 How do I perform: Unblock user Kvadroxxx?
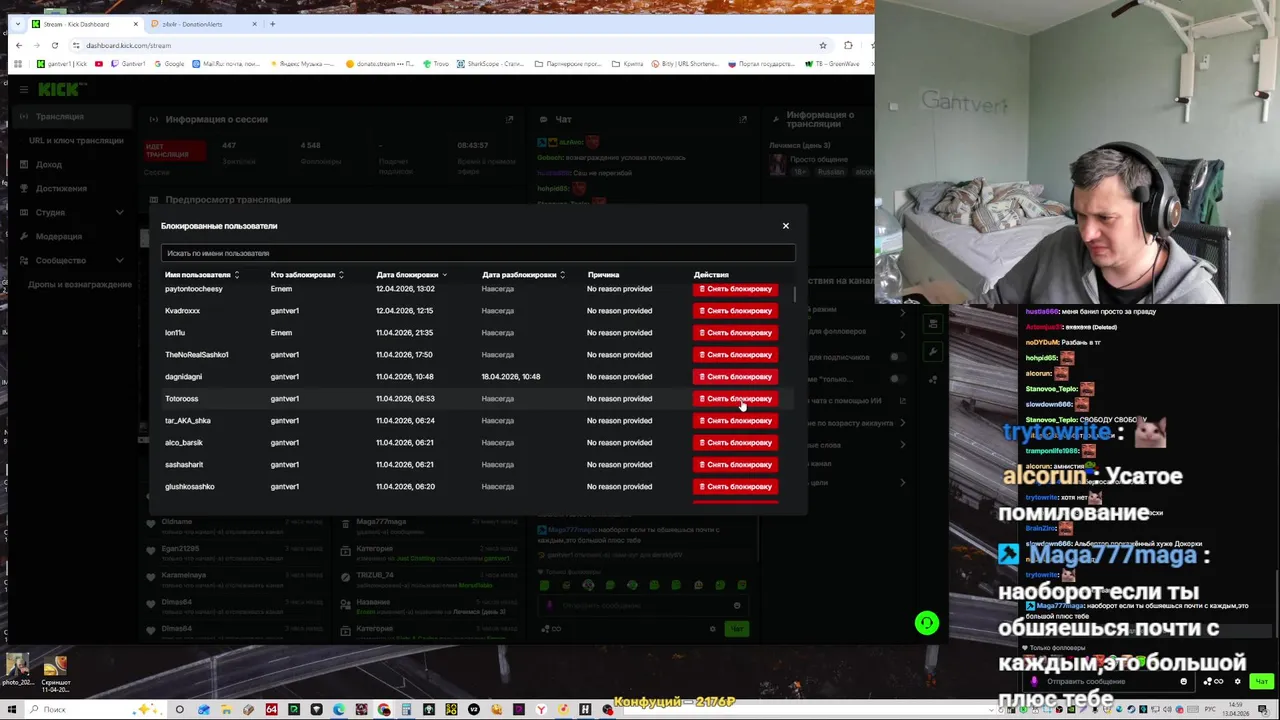click(x=735, y=311)
